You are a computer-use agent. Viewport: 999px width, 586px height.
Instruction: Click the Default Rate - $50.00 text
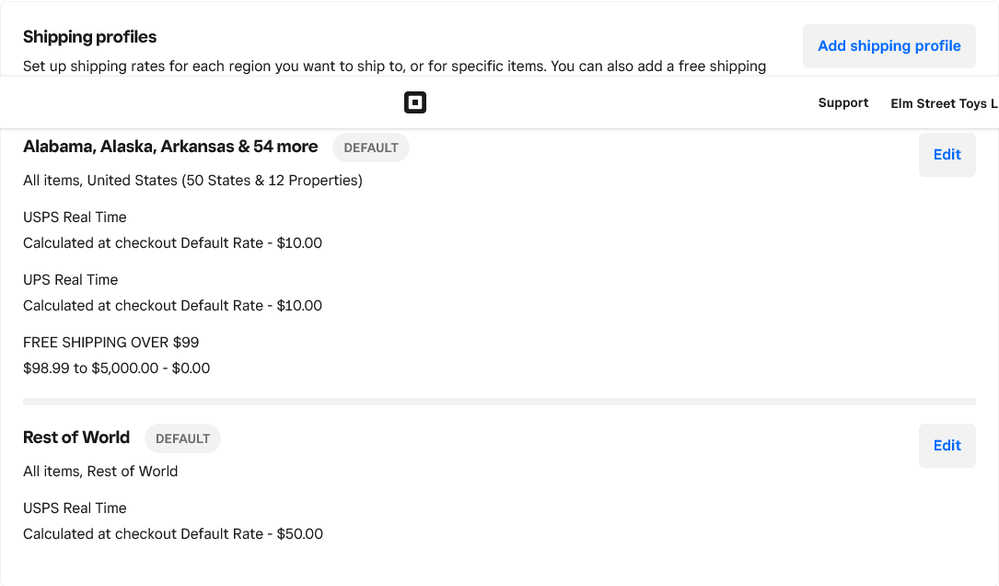(172, 533)
